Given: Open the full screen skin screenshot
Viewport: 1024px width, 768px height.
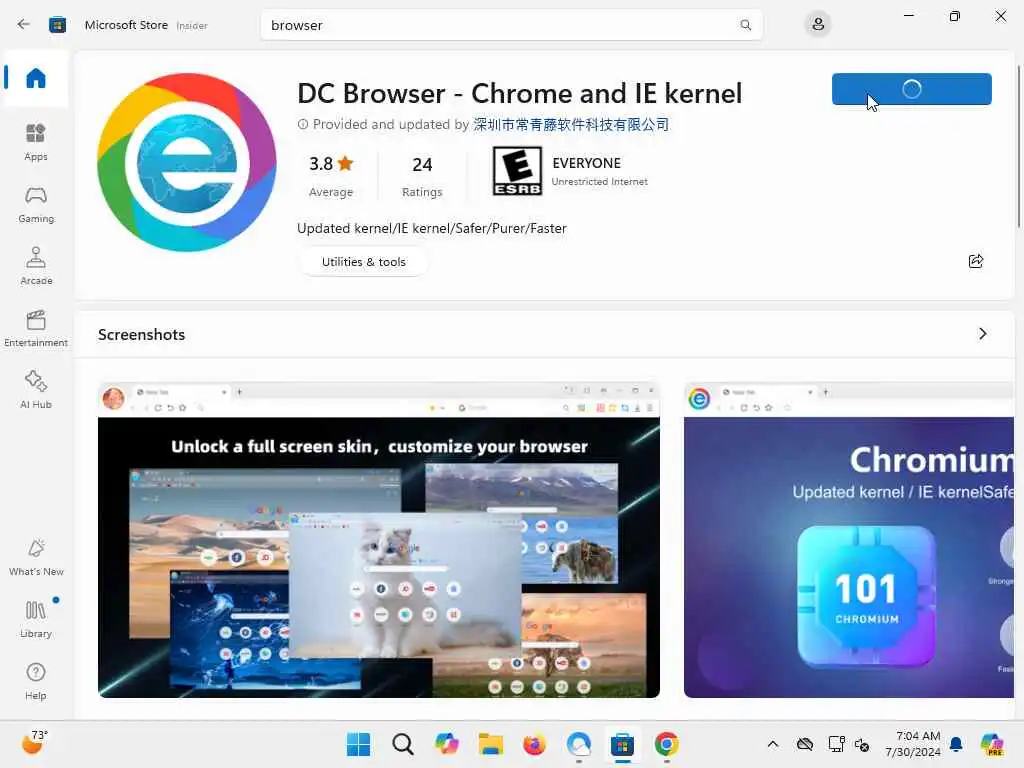Looking at the screenshot, I should coord(379,540).
